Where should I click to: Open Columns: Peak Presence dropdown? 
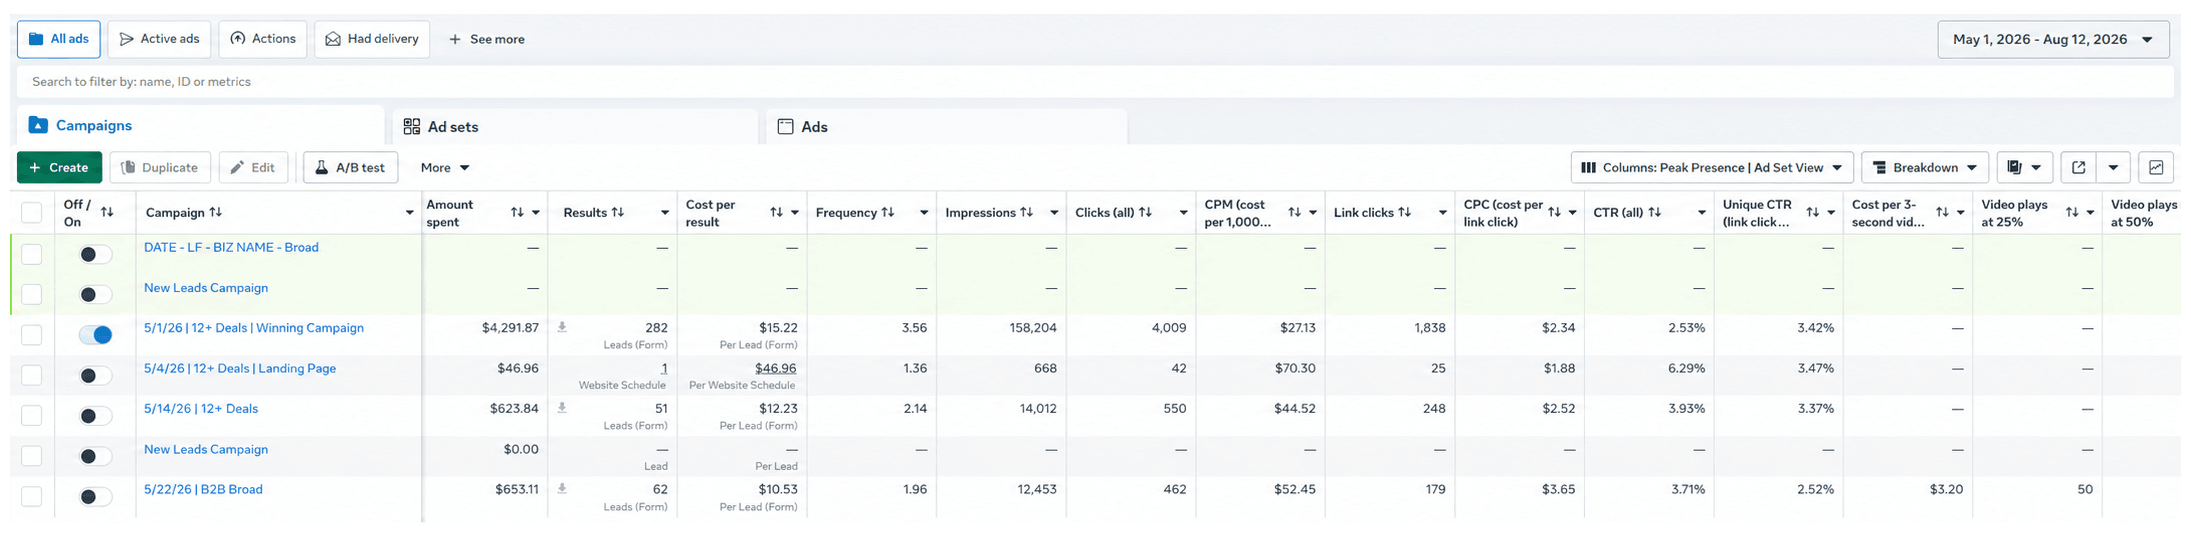pos(1712,168)
